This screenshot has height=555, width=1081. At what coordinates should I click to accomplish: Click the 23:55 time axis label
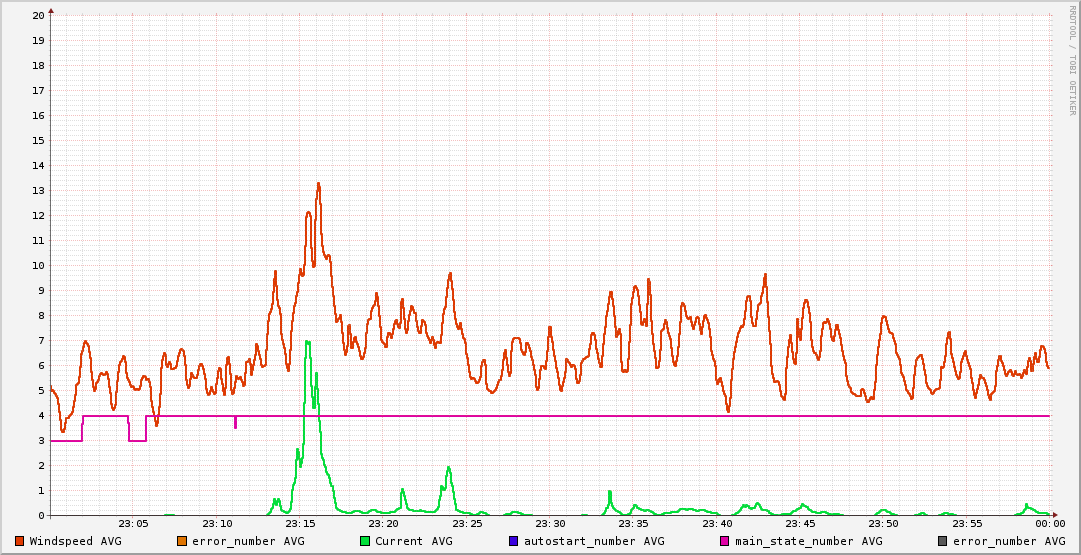[x=968, y=525]
